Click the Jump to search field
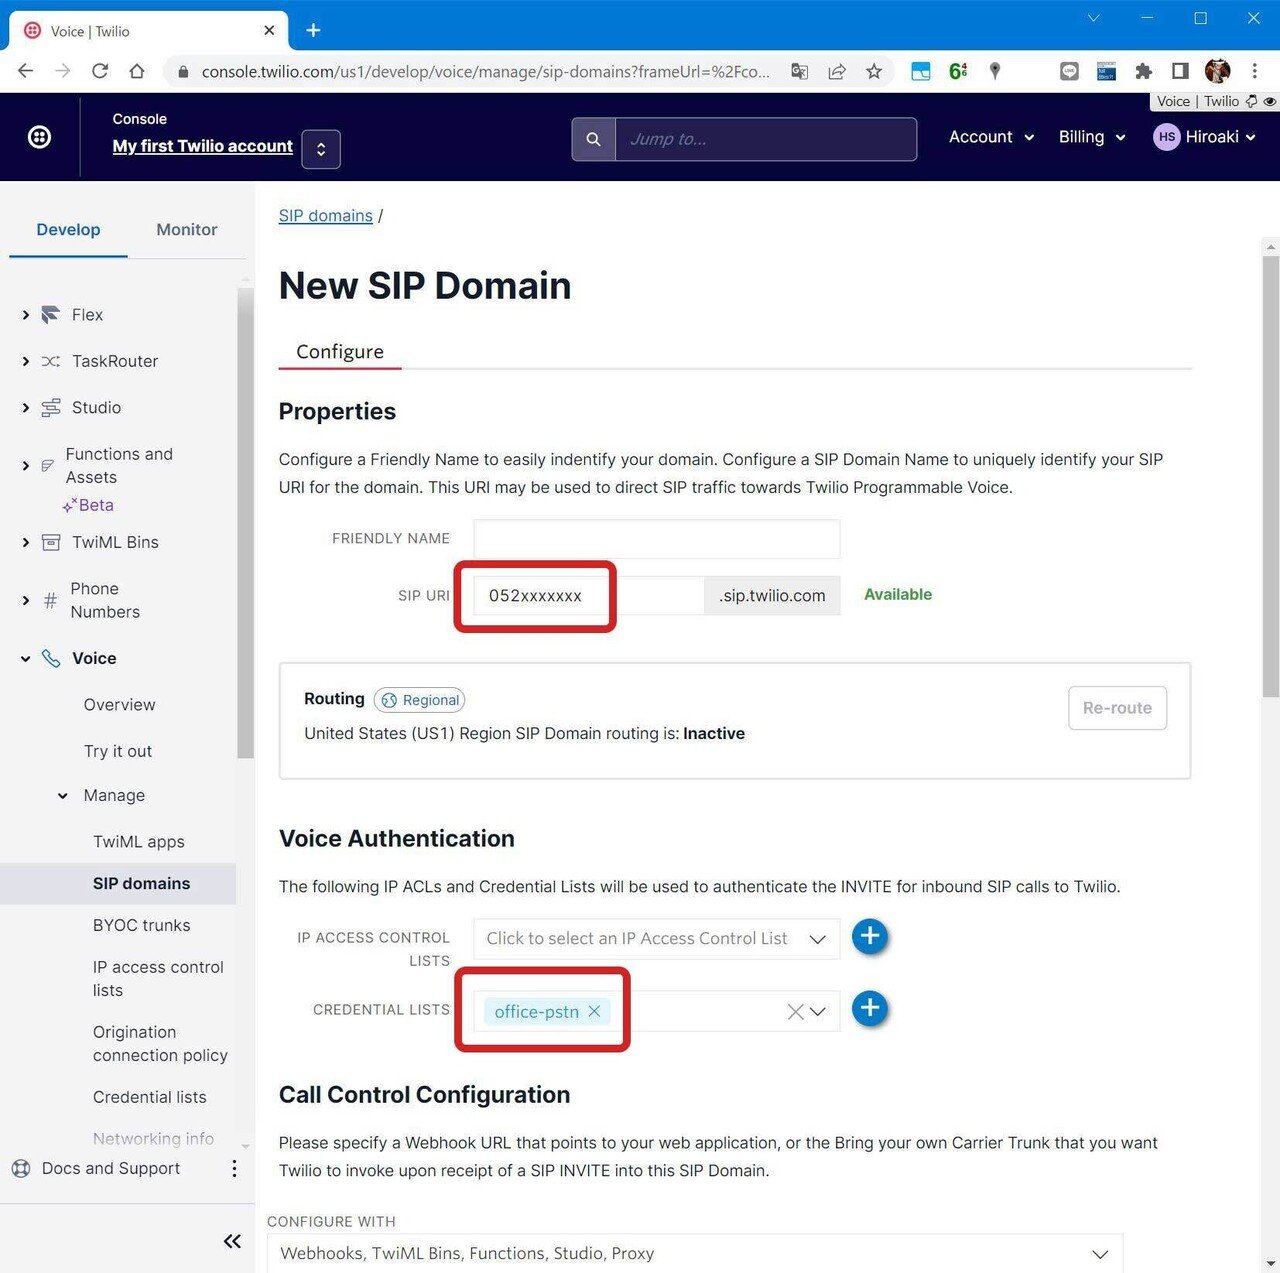 (765, 139)
